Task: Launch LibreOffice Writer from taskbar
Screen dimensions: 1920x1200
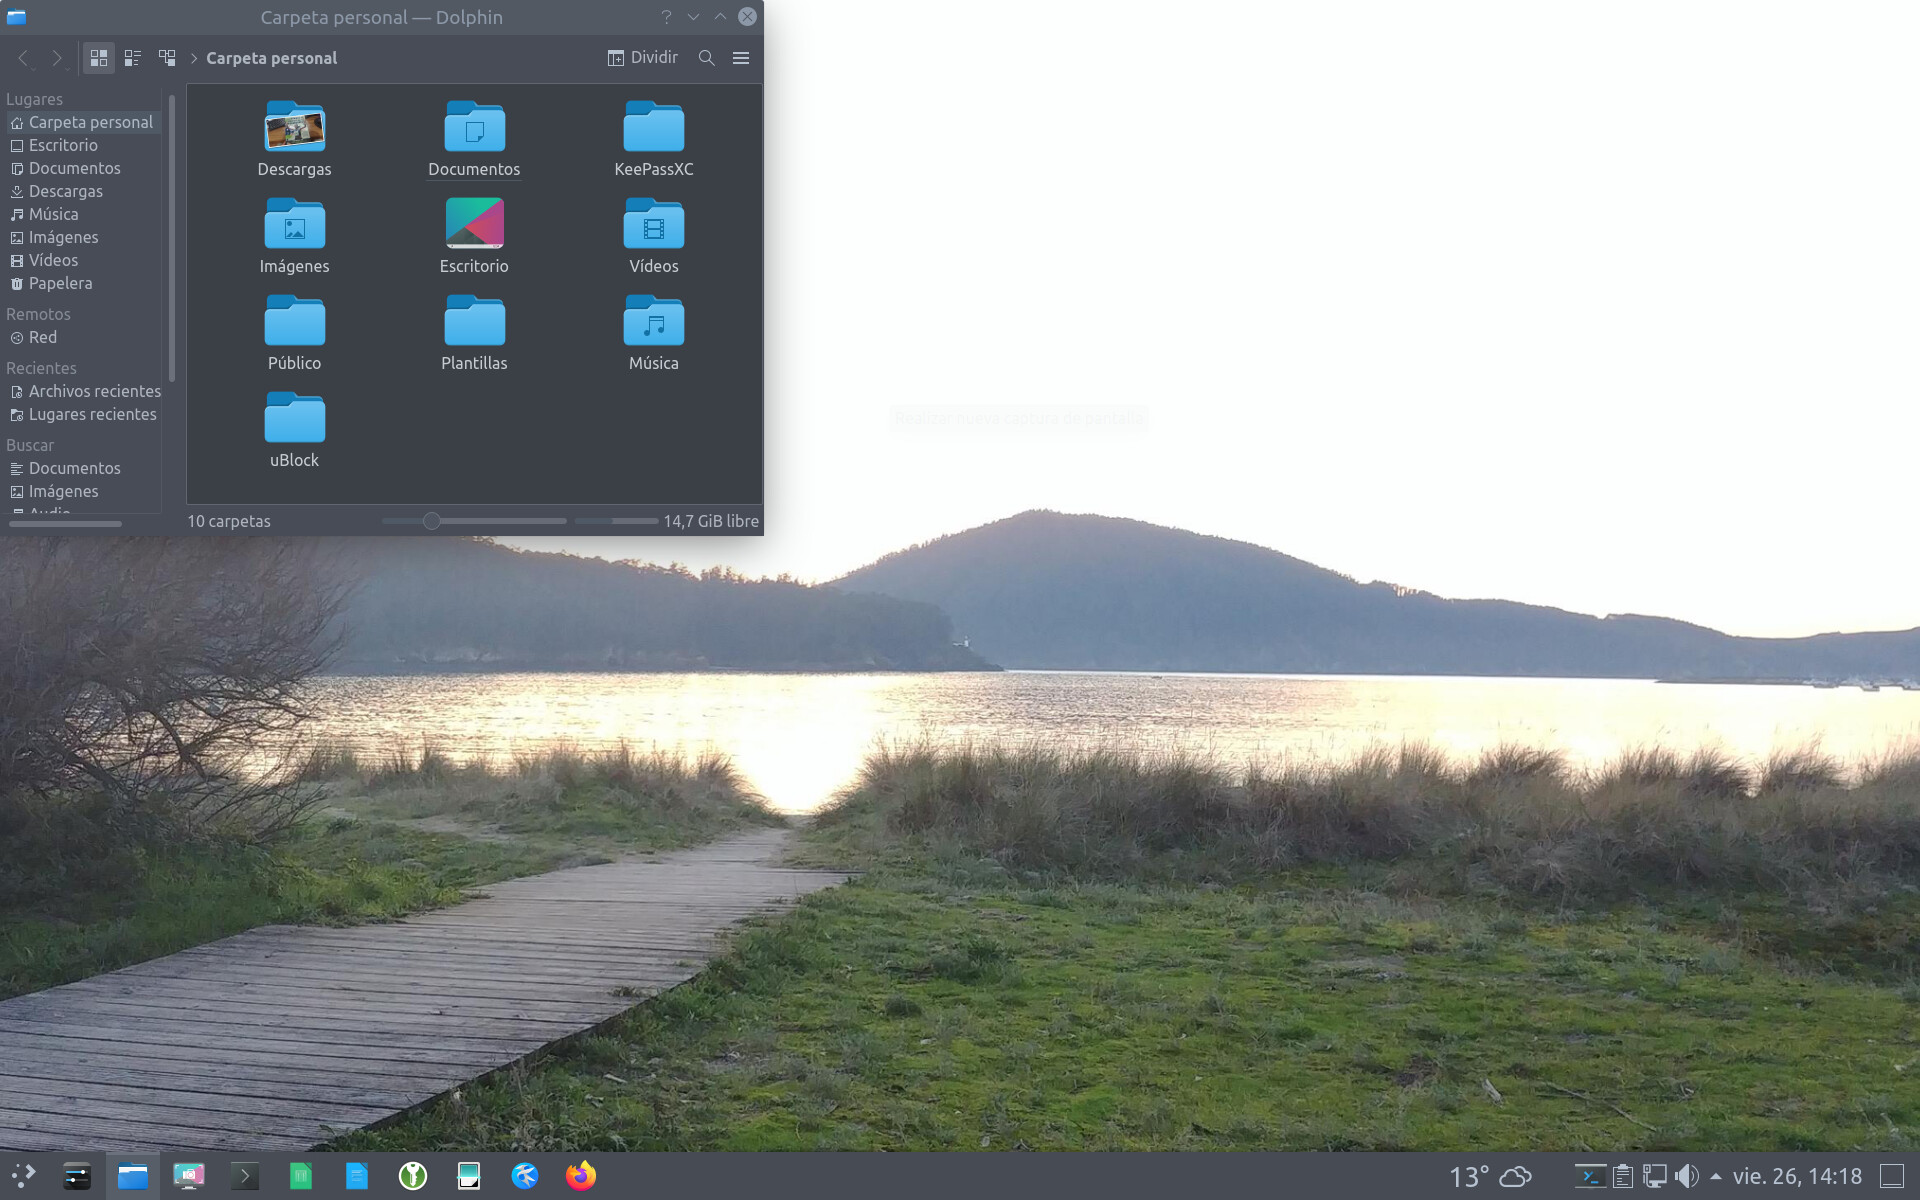Action: [357, 1176]
